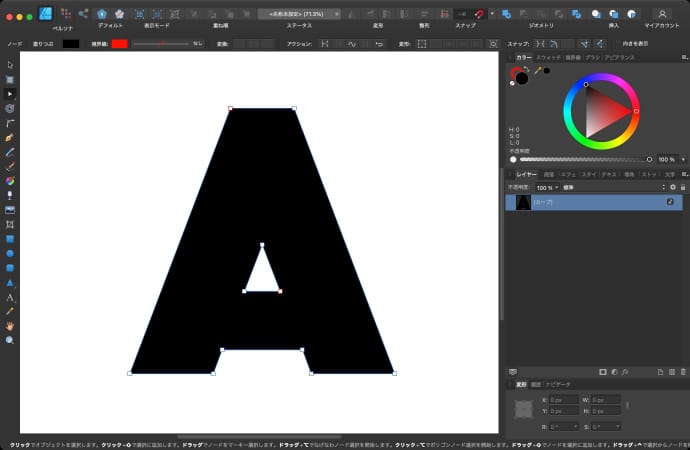Image resolution: width=690 pixels, height=450 pixels.
Task: Select the Text tool (A icon)
Action: pos(10,298)
